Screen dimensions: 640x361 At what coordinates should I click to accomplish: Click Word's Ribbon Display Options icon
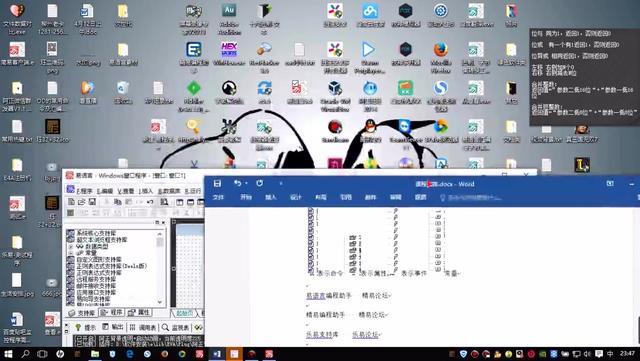click(610, 184)
